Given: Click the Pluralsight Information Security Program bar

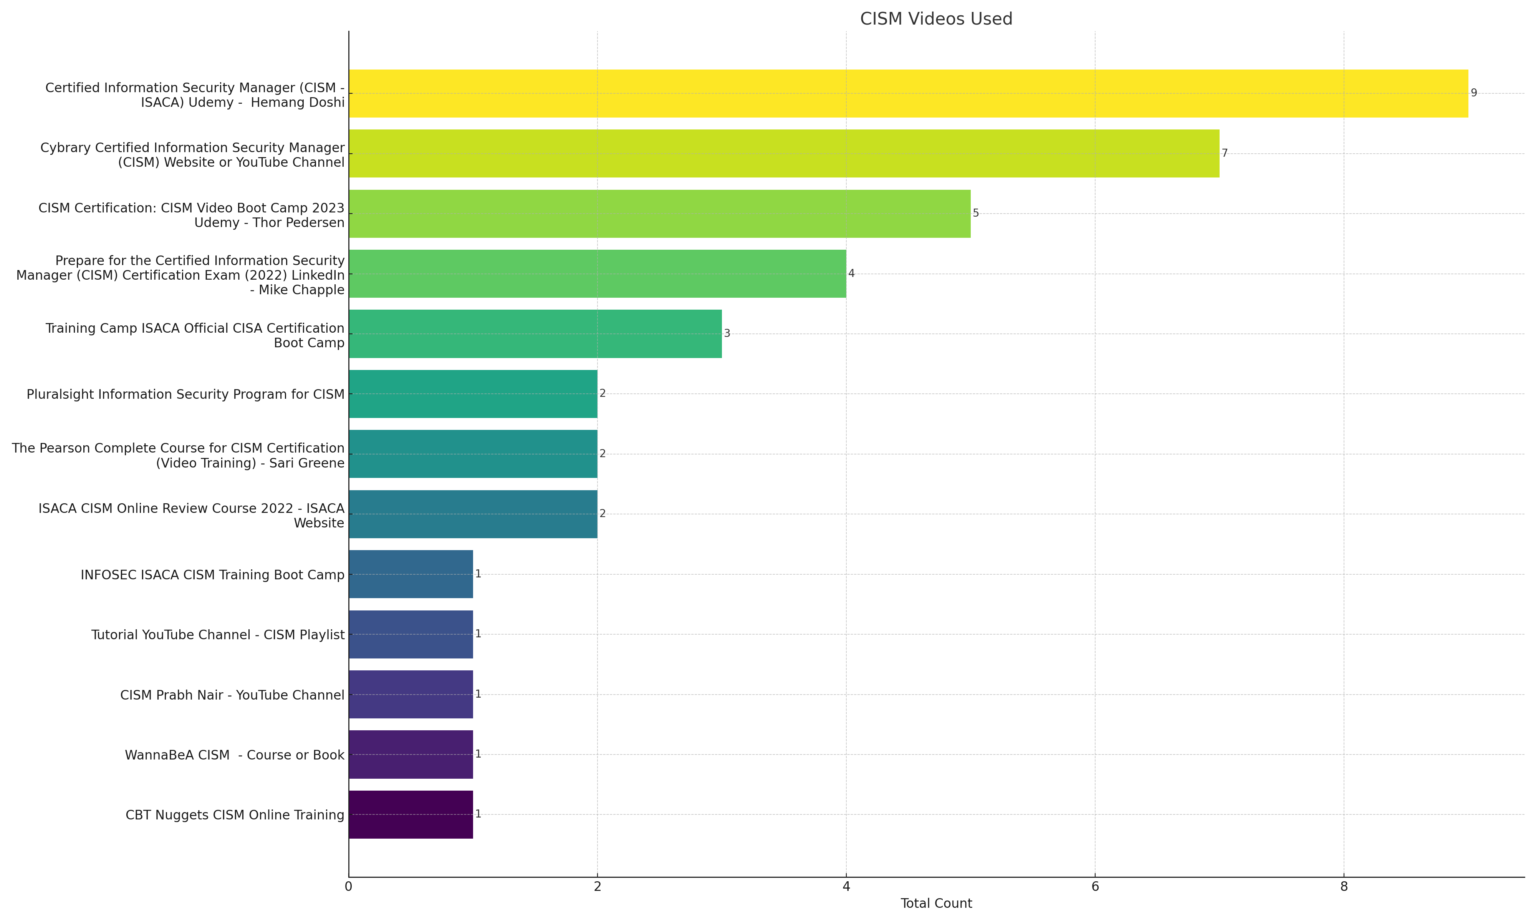Looking at the screenshot, I should tap(470, 394).
